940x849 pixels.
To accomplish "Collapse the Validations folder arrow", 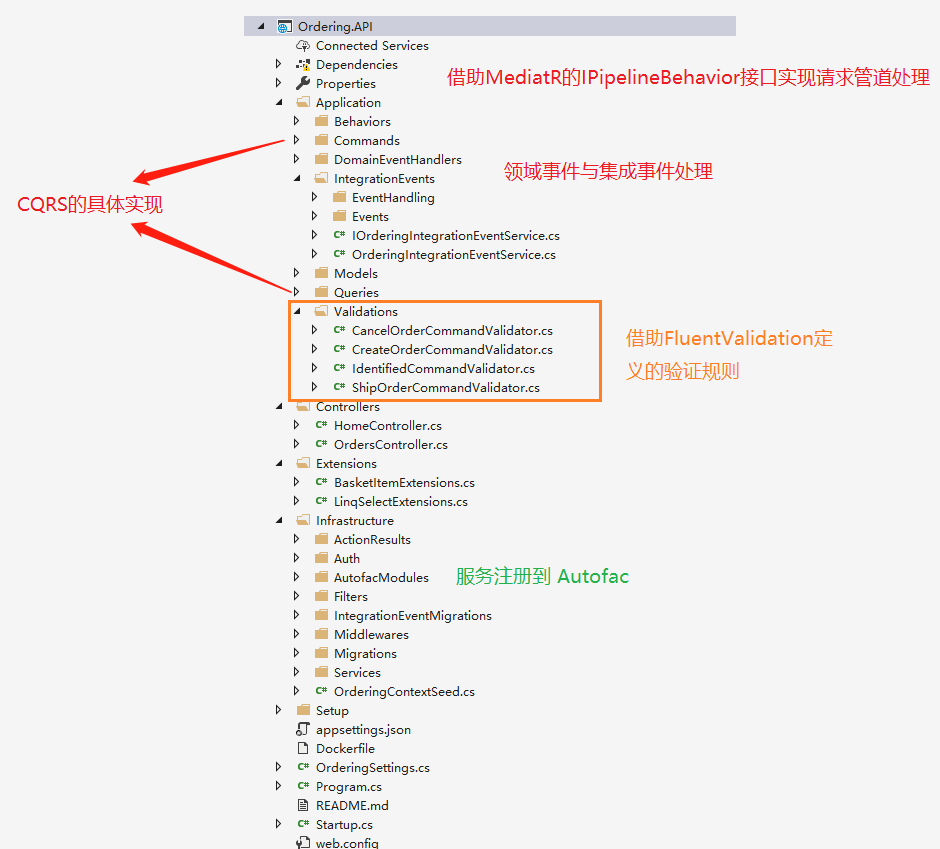I will [297, 312].
